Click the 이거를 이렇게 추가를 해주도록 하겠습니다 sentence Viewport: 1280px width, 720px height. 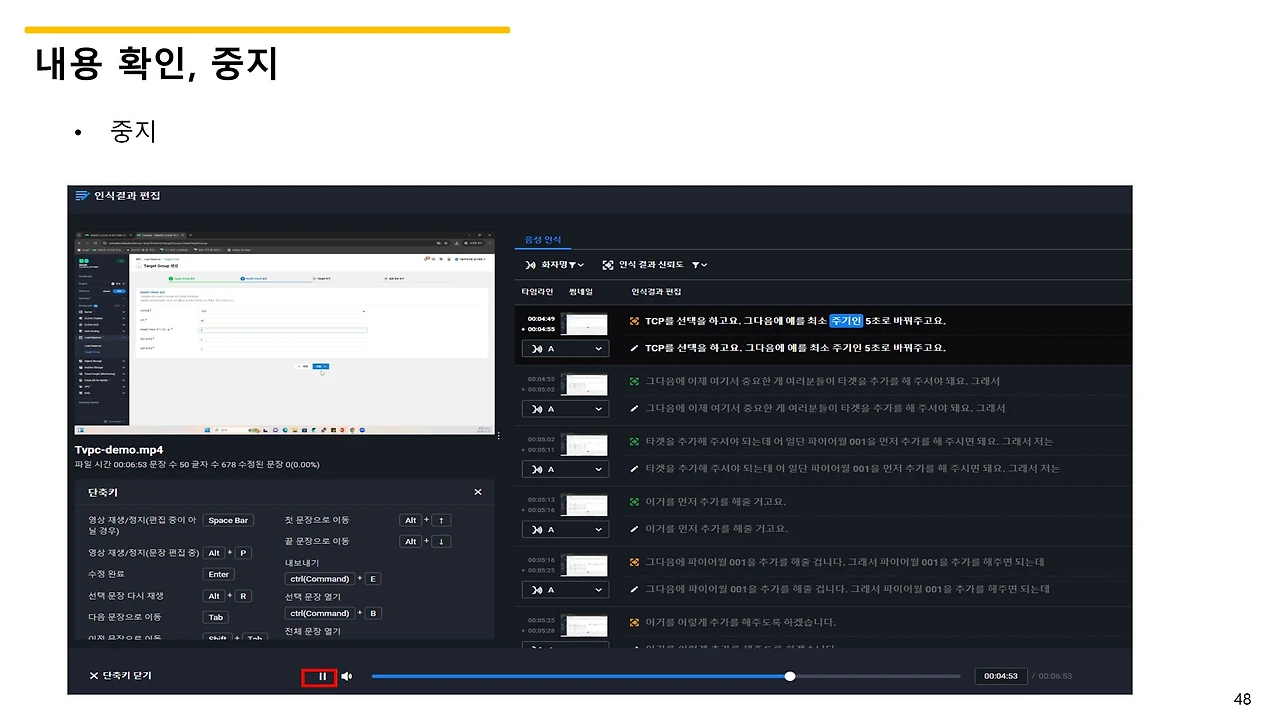click(x=740, y=622)
